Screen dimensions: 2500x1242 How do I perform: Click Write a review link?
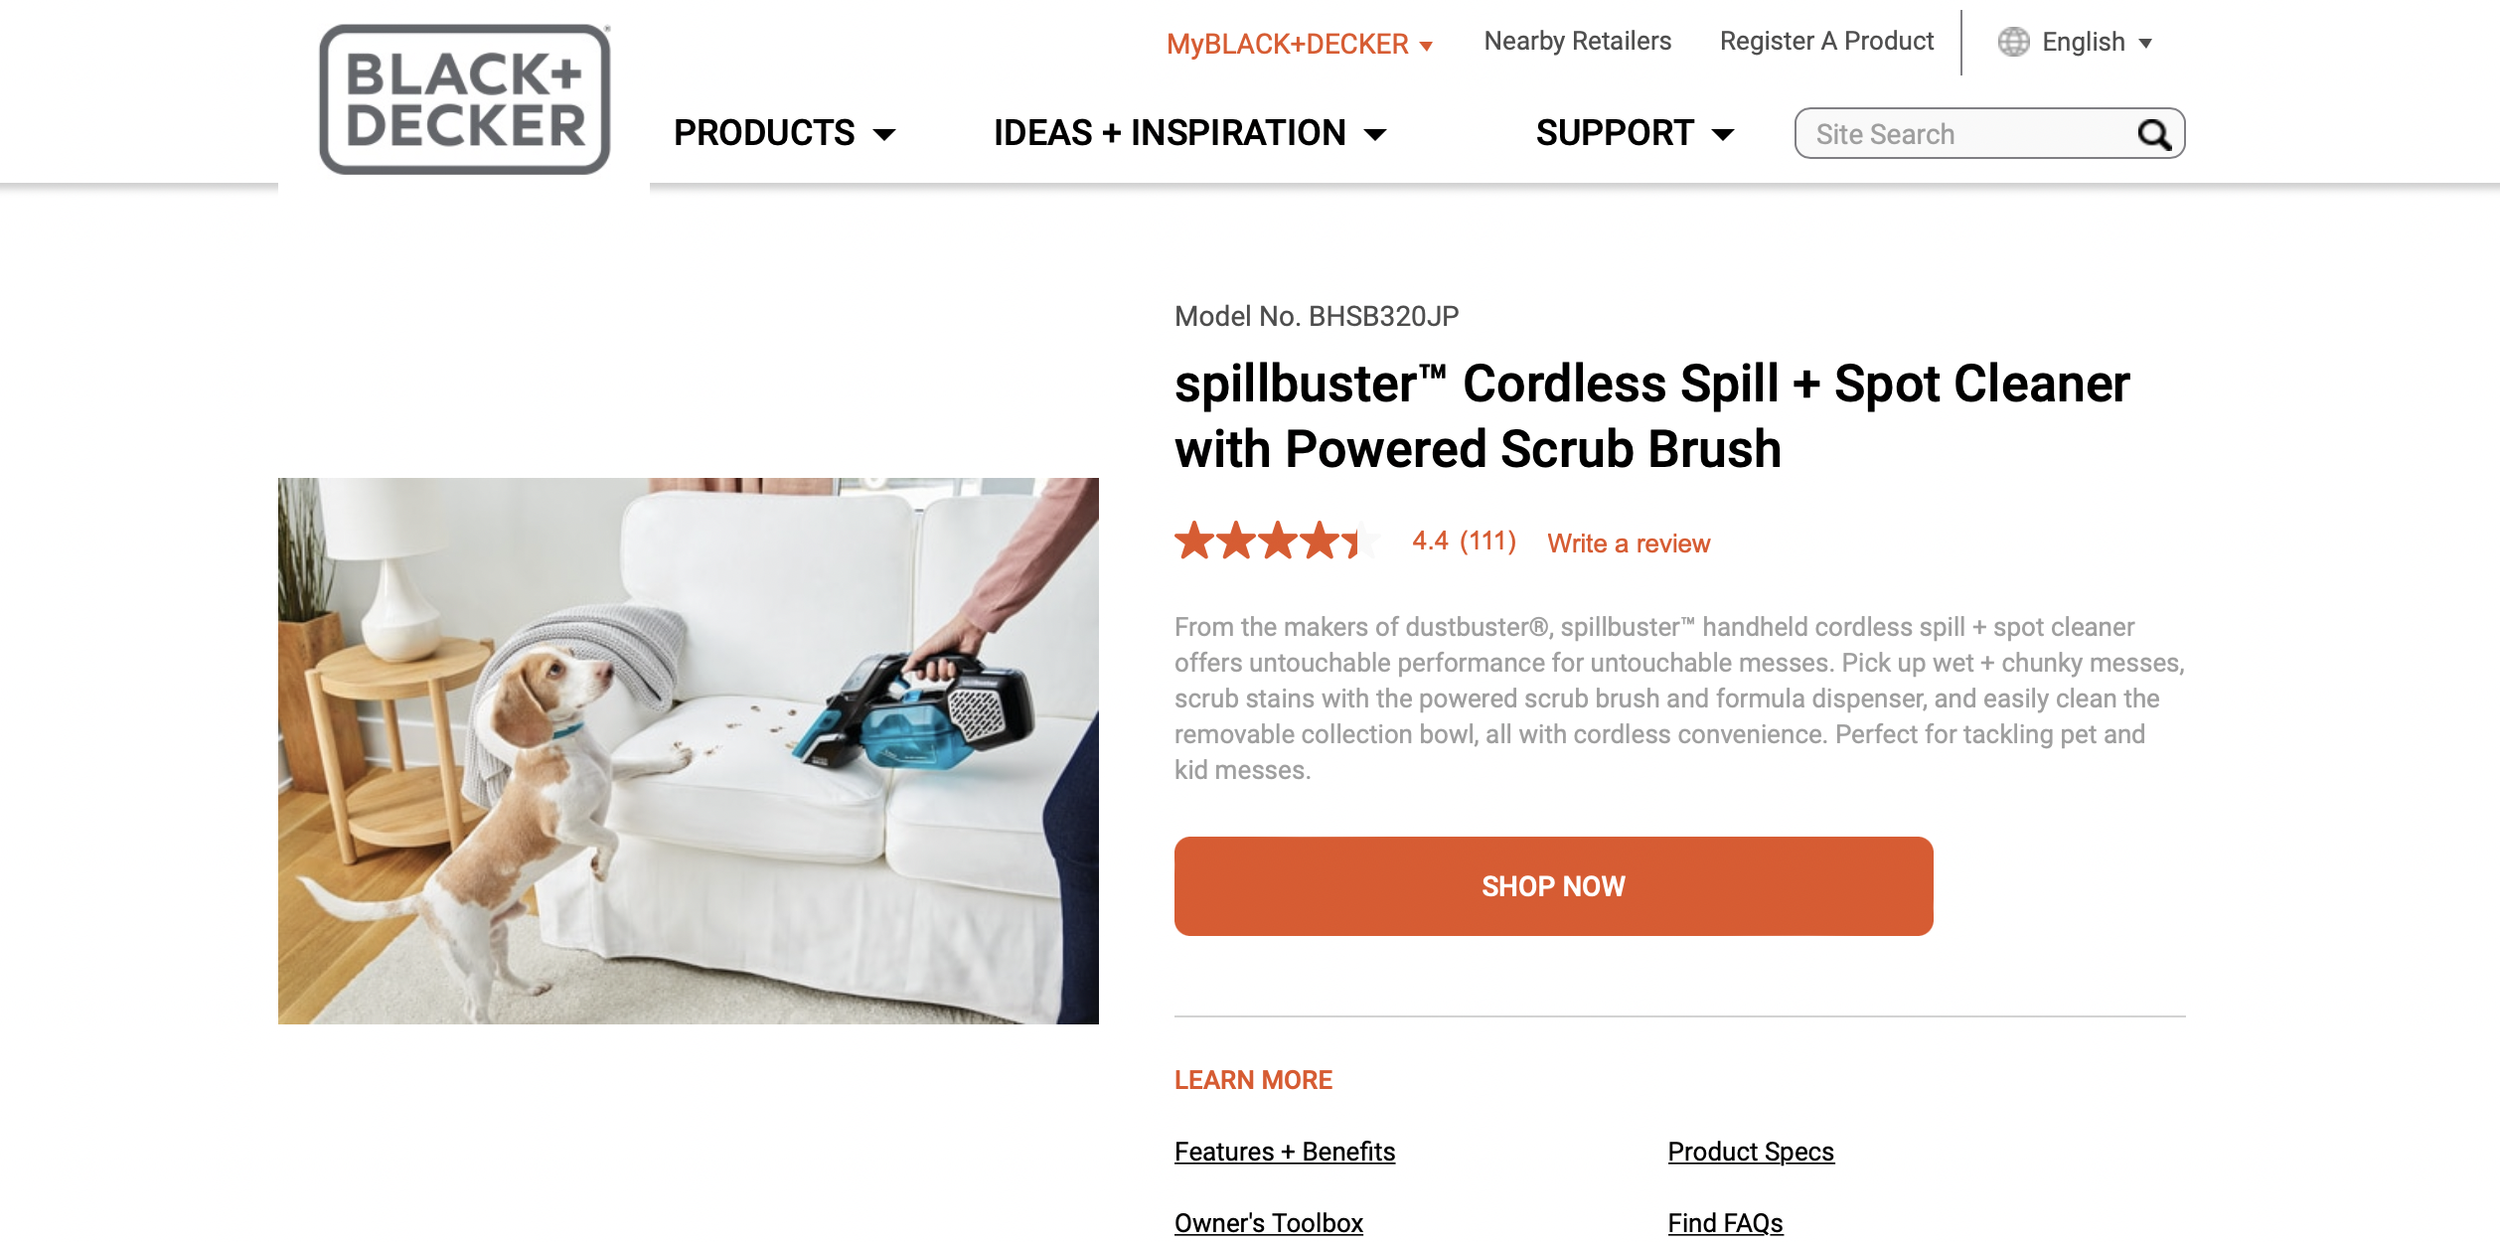click(1628, 543)
